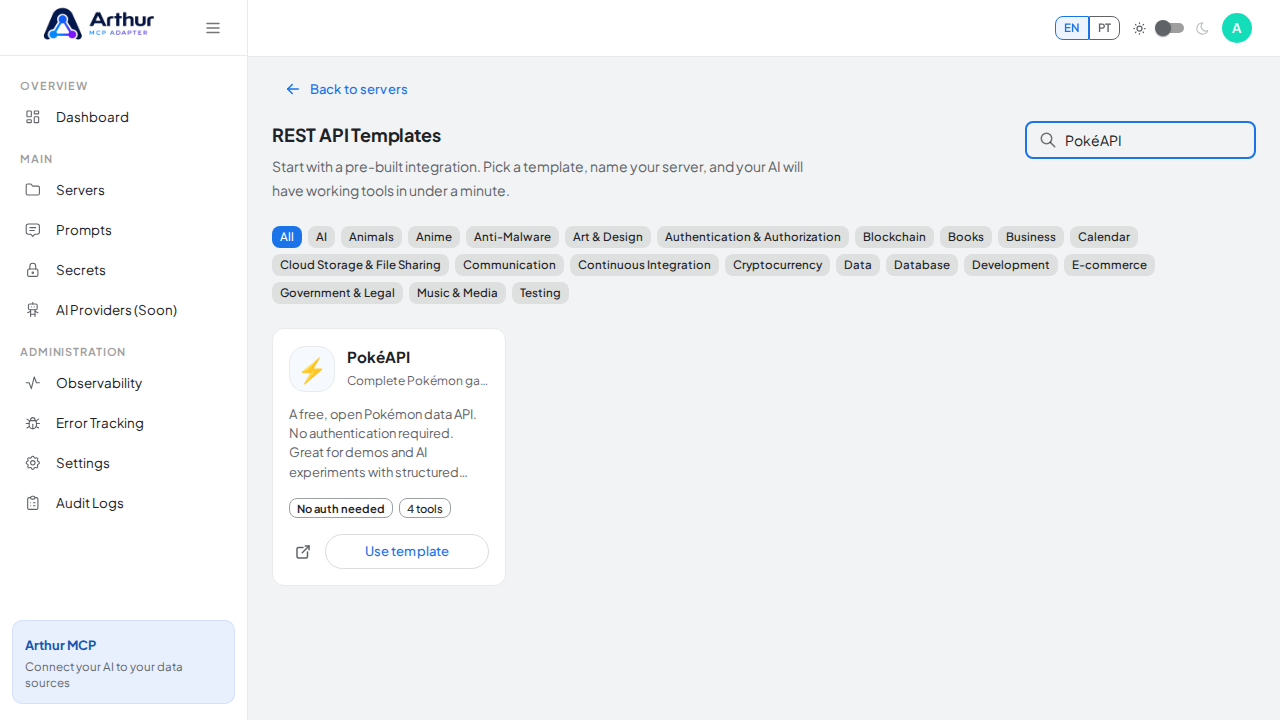
Task: Switch language to PT
Action: tap(1104, 28)
